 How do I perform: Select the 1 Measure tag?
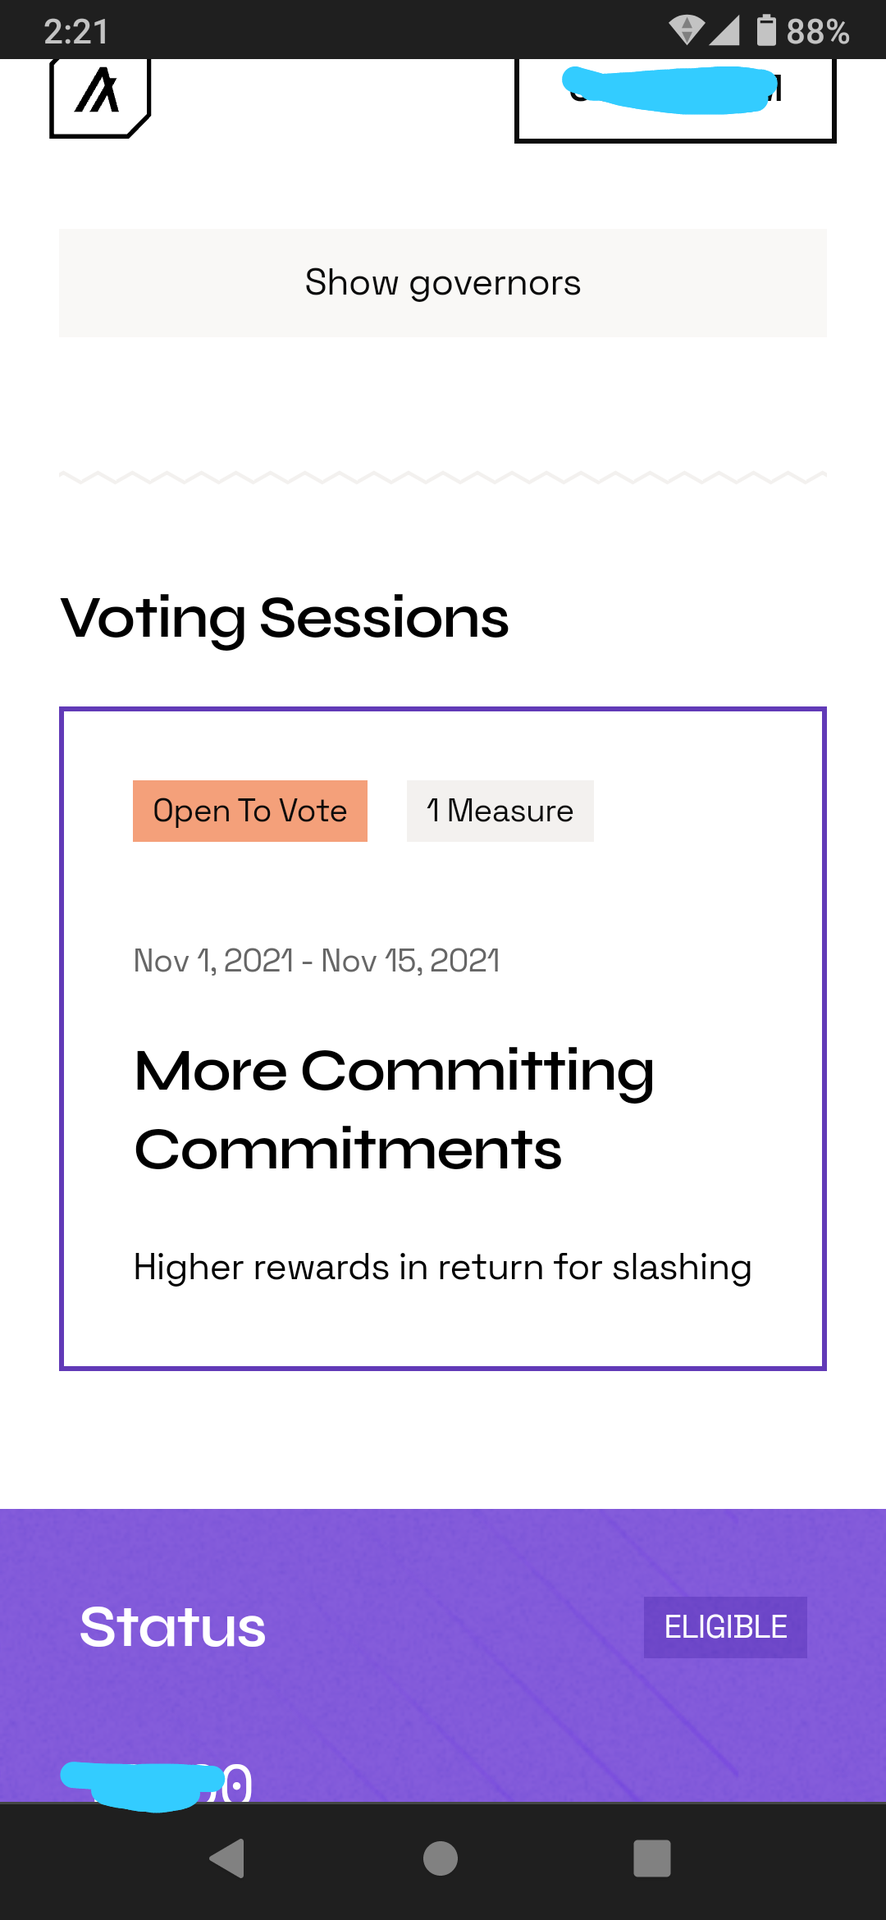click(500, 811)
